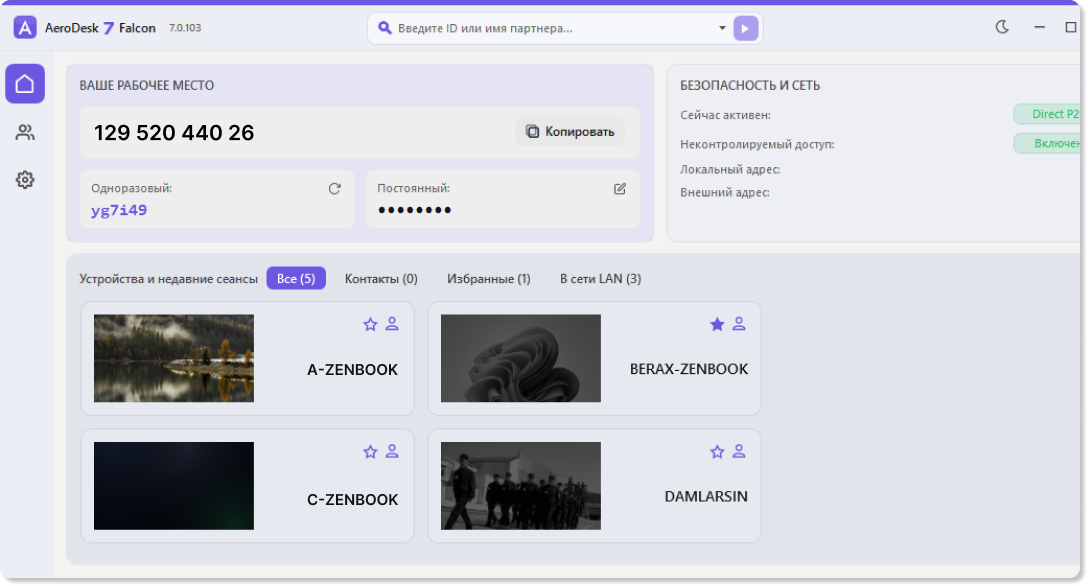Click the search magnifier icon
Image resolution: width=1088 pixels, height=586 pixels.
coord(384,28)
